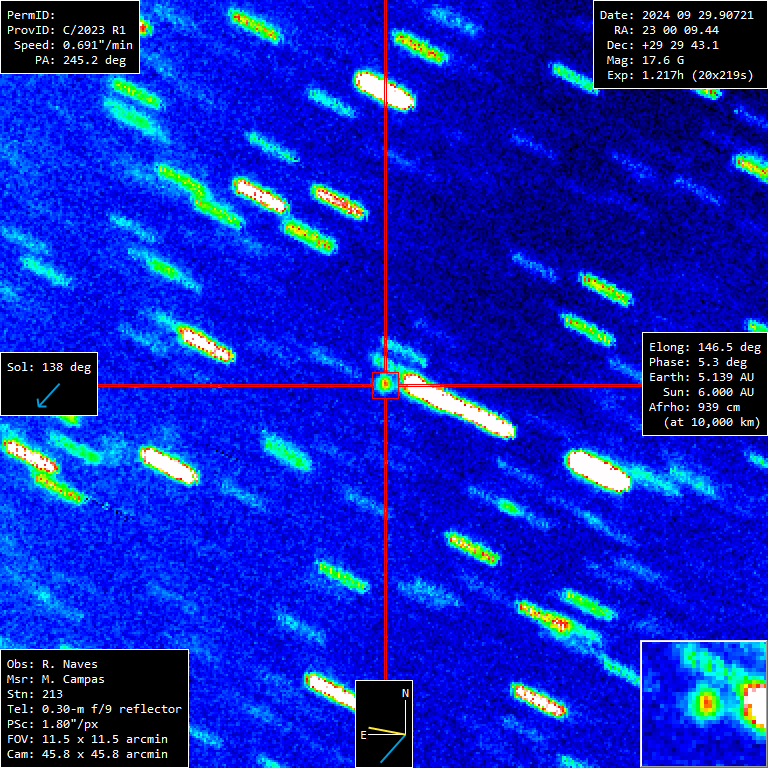Click the 'Exp: 1.217h (20x219s)' text
768x768 pixels.
680,75
